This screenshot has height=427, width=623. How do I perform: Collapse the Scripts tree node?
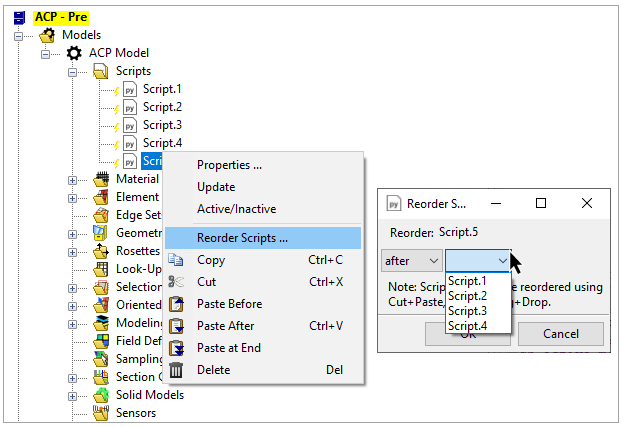72,72
